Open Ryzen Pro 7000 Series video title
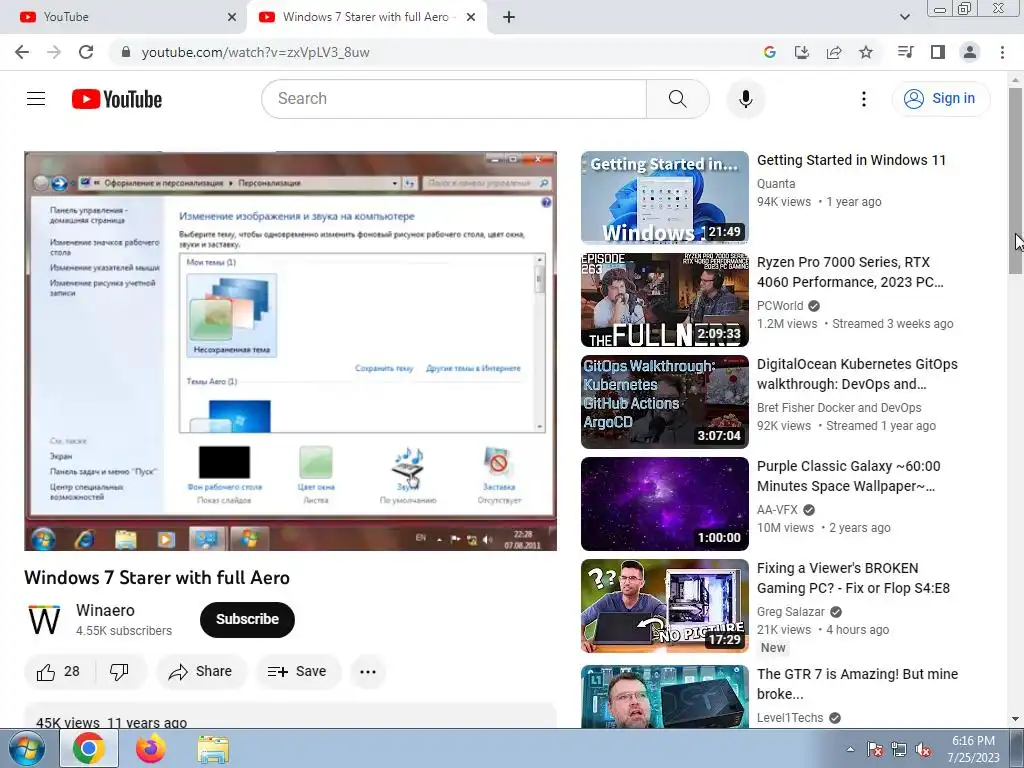 850,272
